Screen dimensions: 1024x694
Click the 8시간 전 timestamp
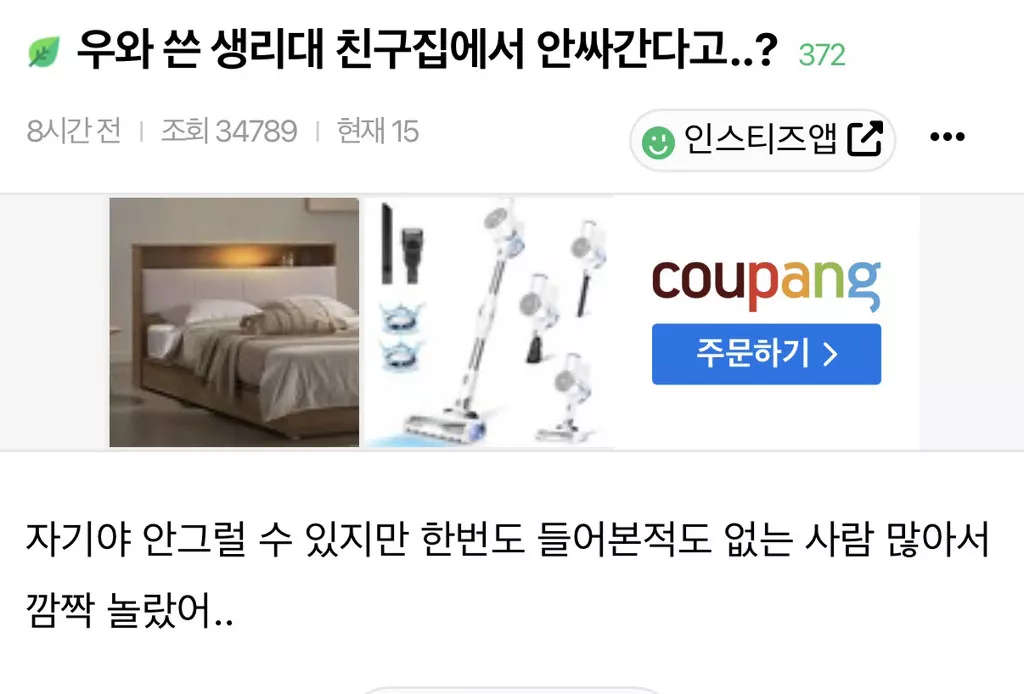[x=74, y=131]
